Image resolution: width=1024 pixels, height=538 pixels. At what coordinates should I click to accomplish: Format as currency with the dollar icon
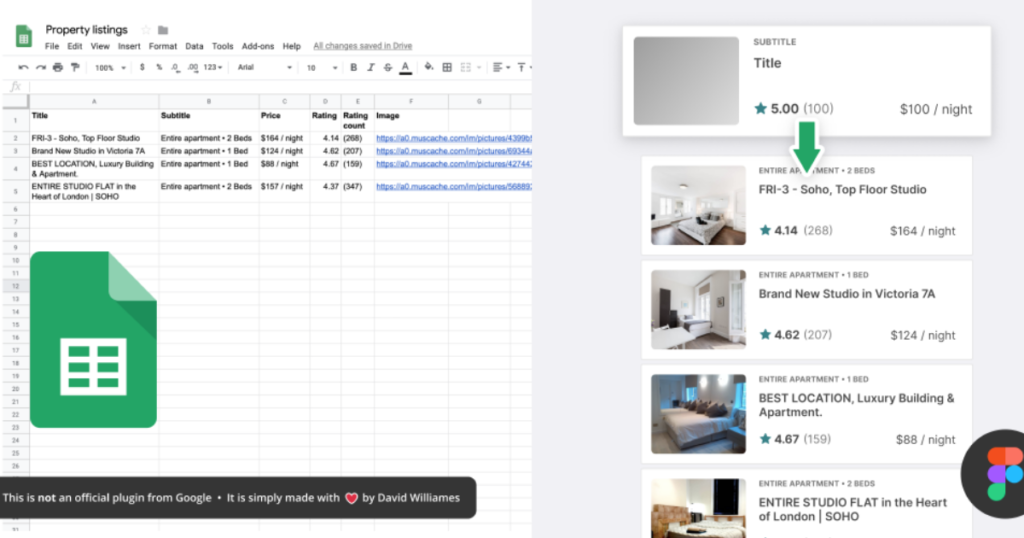[x=142, y=67]
